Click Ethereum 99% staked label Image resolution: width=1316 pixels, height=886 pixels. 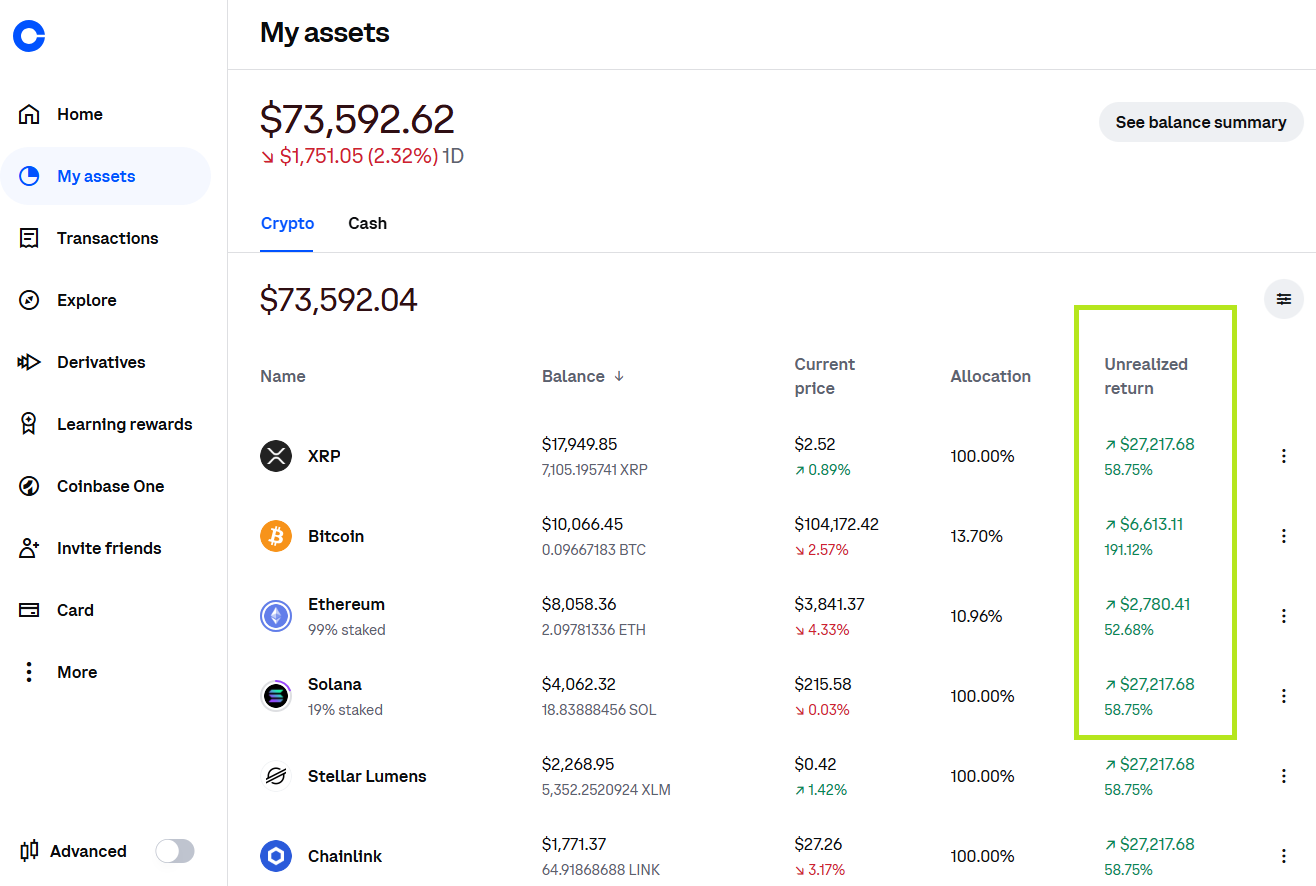click(347, 630)
